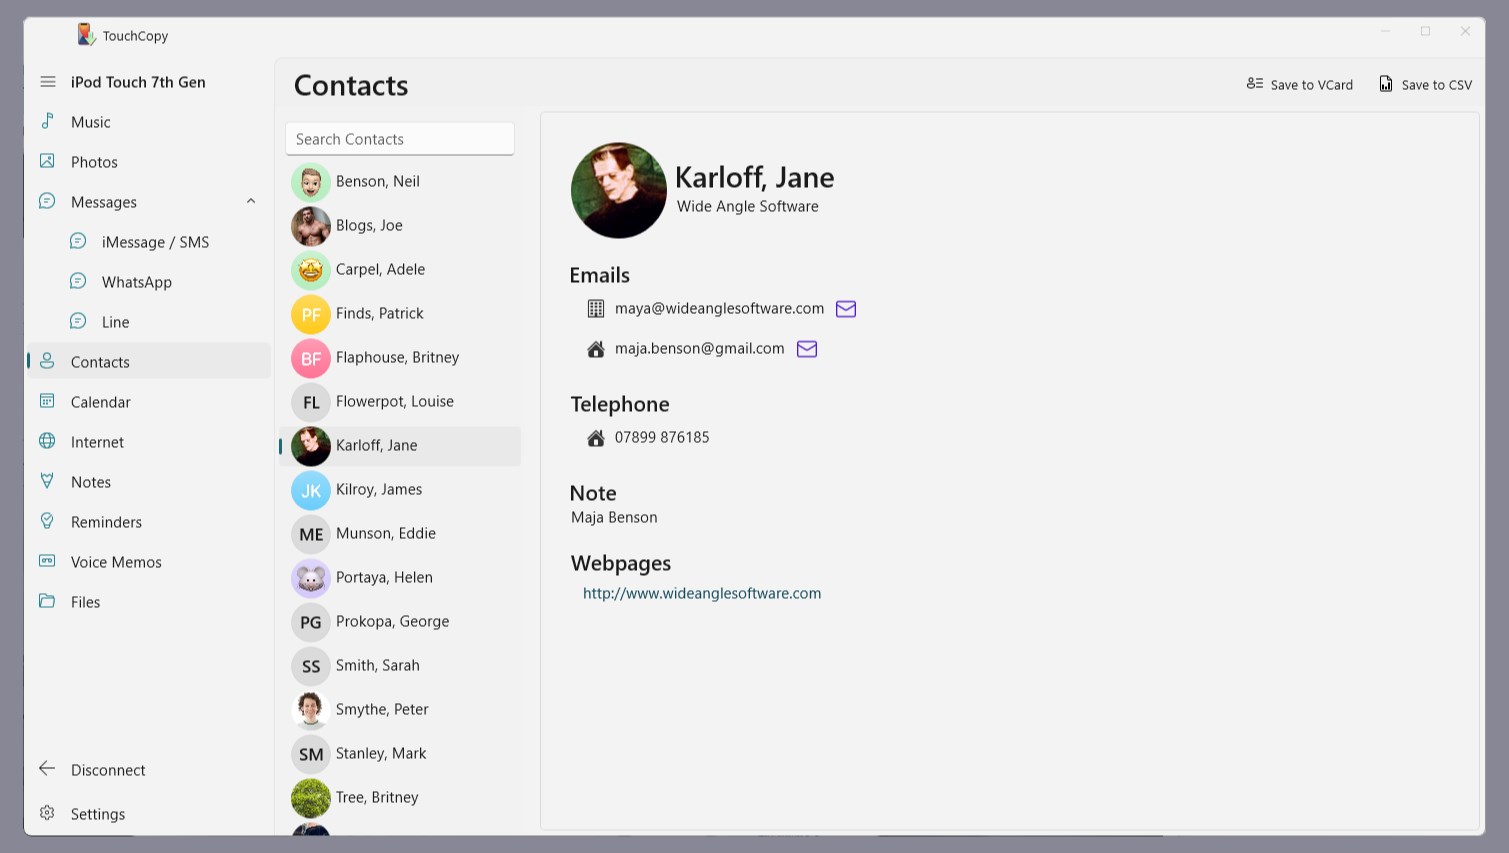Click the Search Contacts field

pyautogui.click(x=400, y=139)
